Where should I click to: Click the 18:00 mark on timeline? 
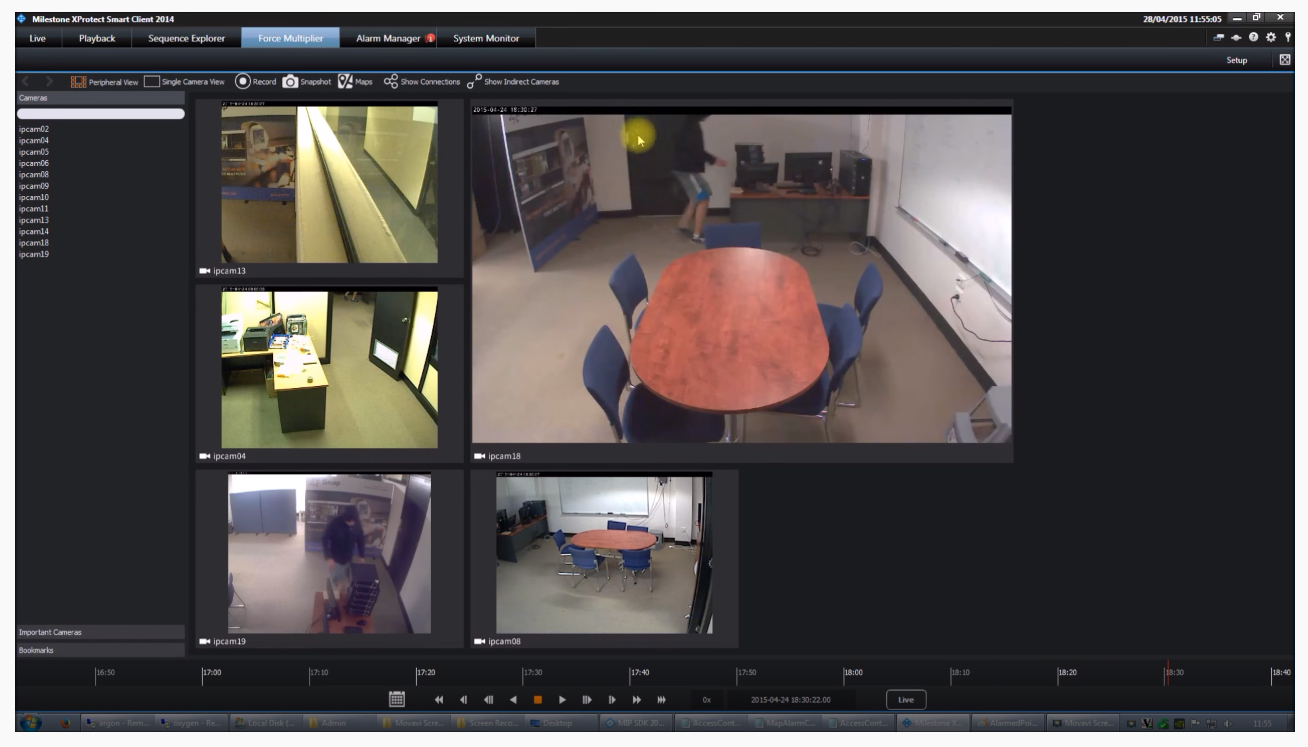pos(852,674)
